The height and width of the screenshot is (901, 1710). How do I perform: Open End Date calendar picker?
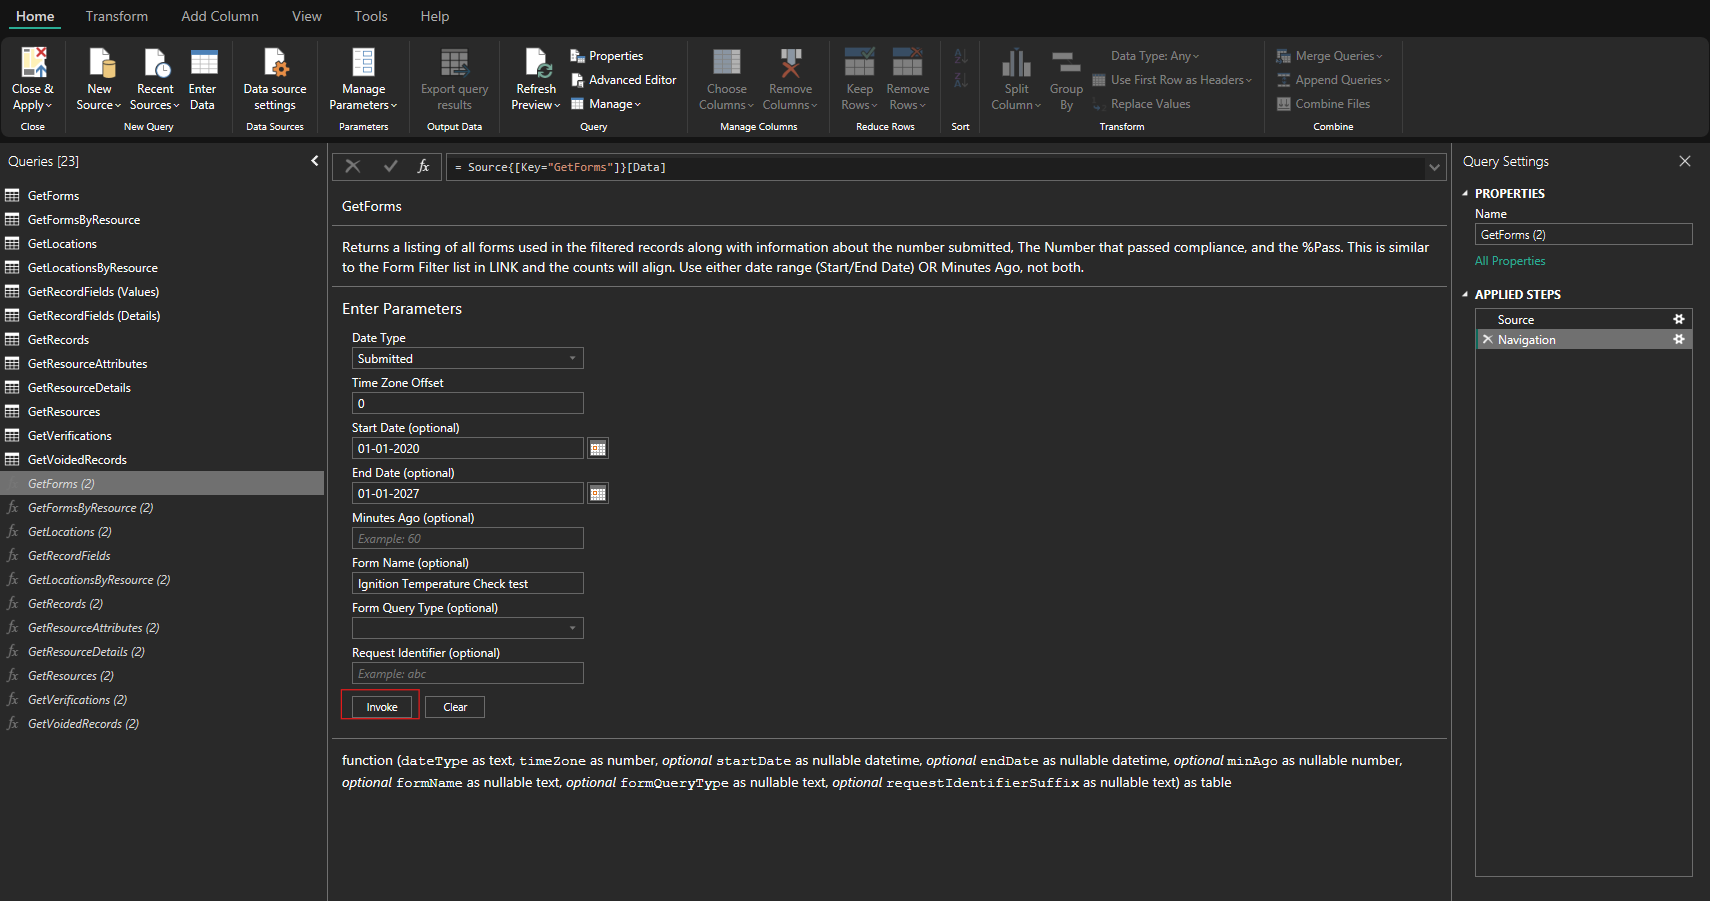tap(598, 494)
